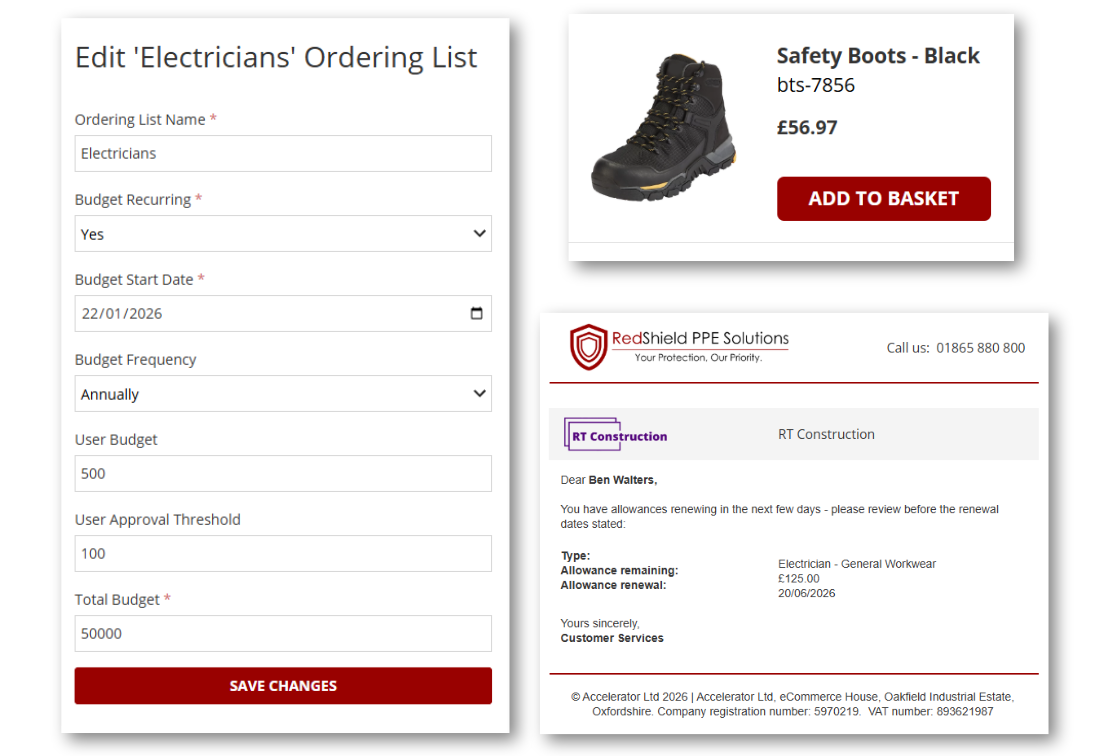Click the ADD TO BASKET button
Screen dimensions: 1110x756
pyautogui.click(x=883, y=198)
